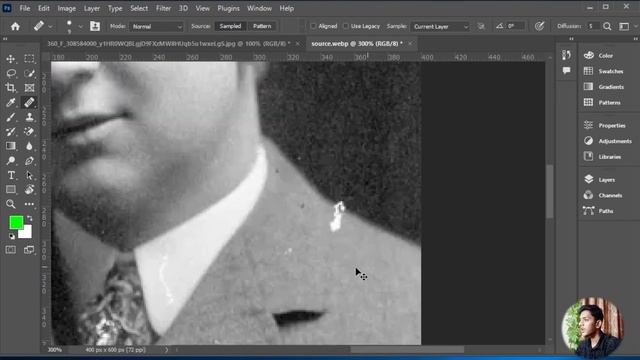
Task: Select the Hand tool
Action: point(29,189)
